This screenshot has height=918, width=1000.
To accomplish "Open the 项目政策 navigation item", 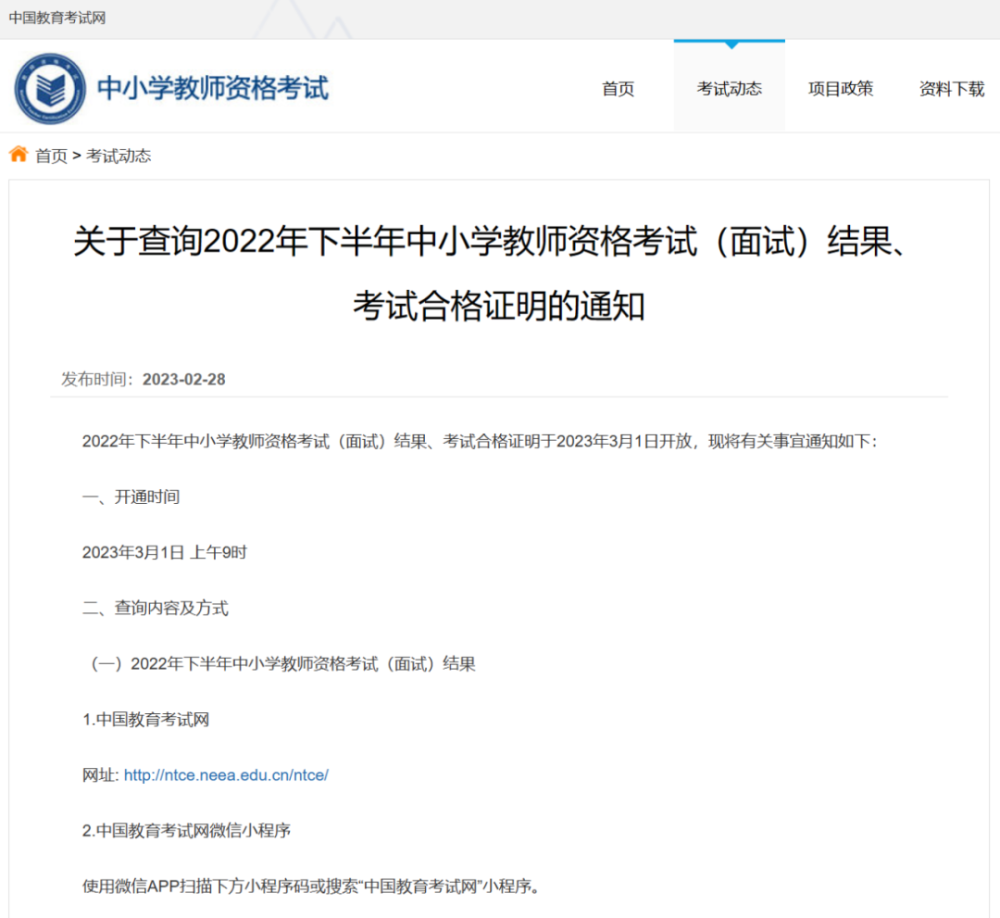I will [x=841, y=89].
